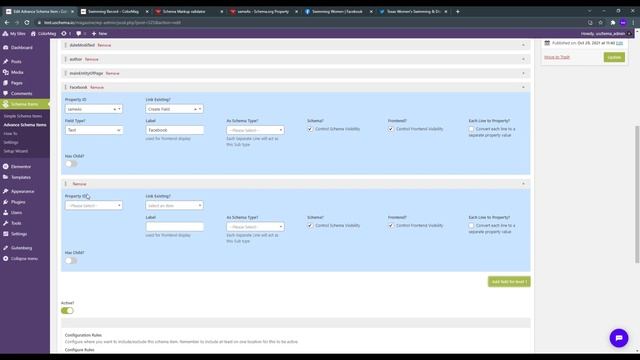
Task: Open the Field Type dropdown showing Text
Action: pyautogui.click(x=93, y=130)
